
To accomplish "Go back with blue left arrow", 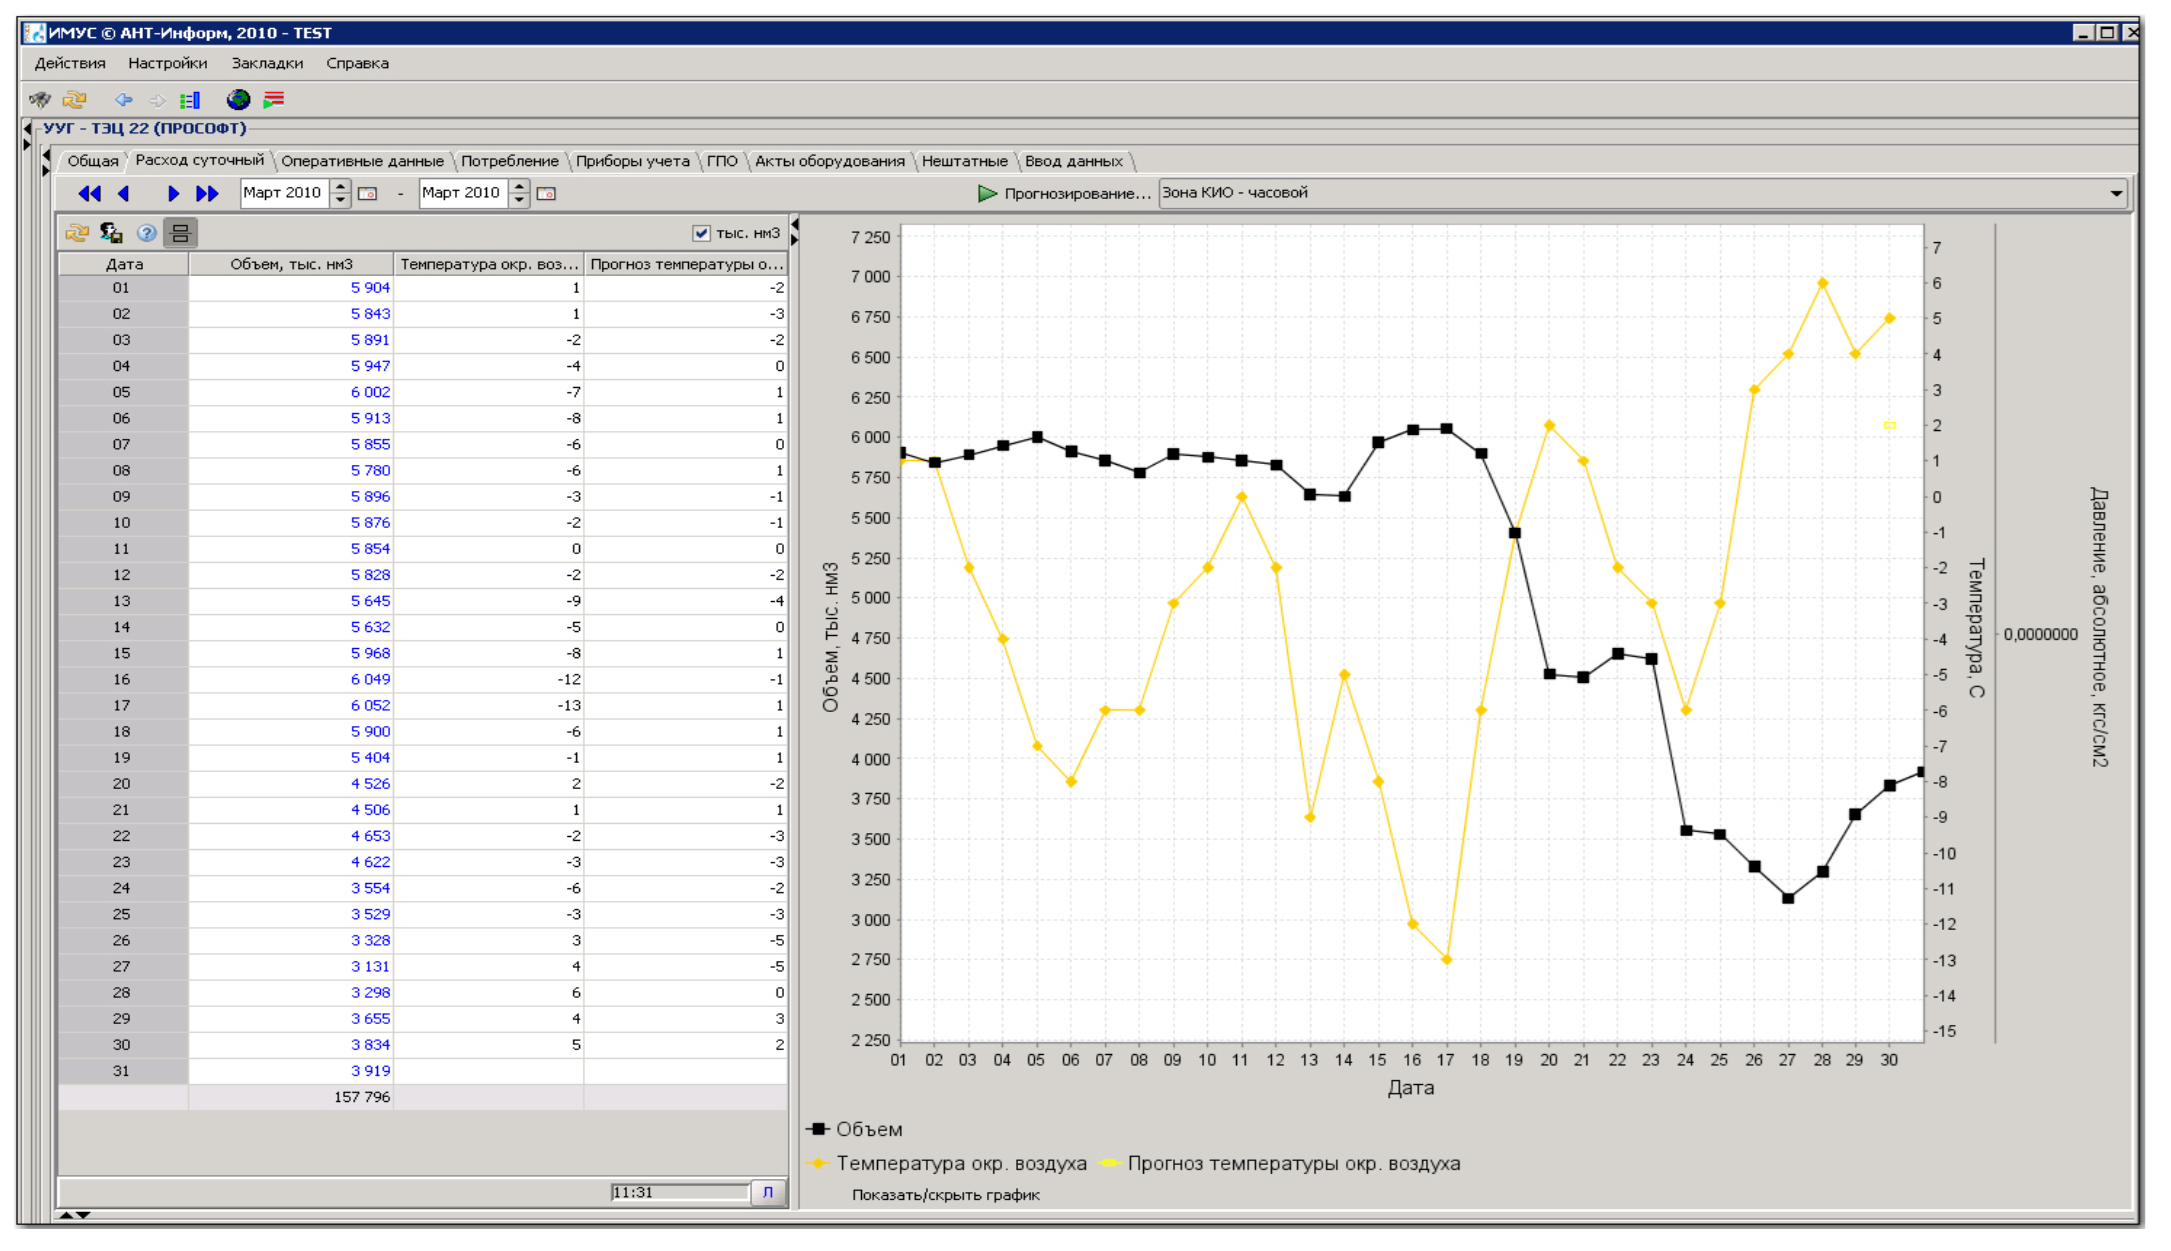I will pos(124,100).
